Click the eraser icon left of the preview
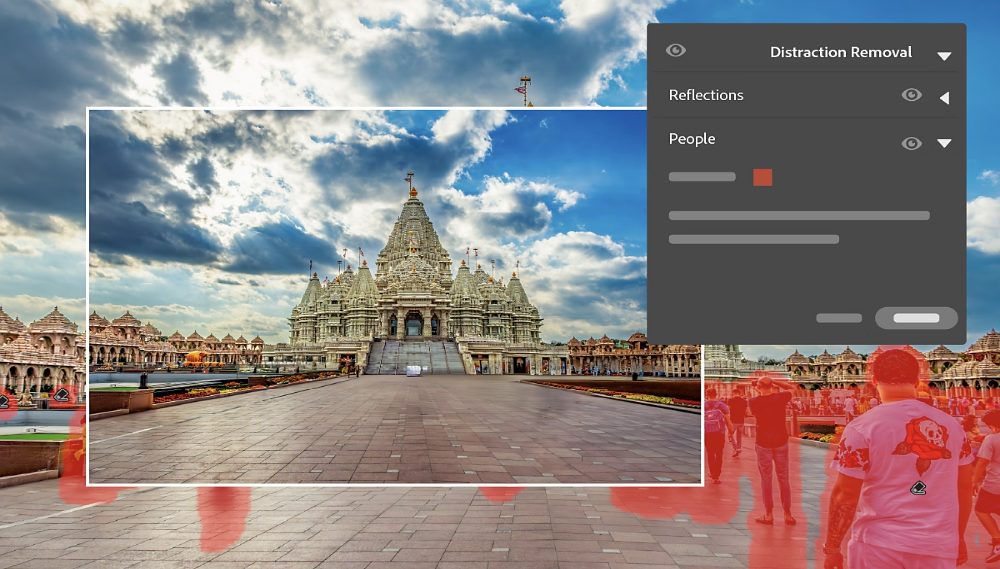Image resolution: width=1000 pixels, height=569 pixels. [62, 395]
